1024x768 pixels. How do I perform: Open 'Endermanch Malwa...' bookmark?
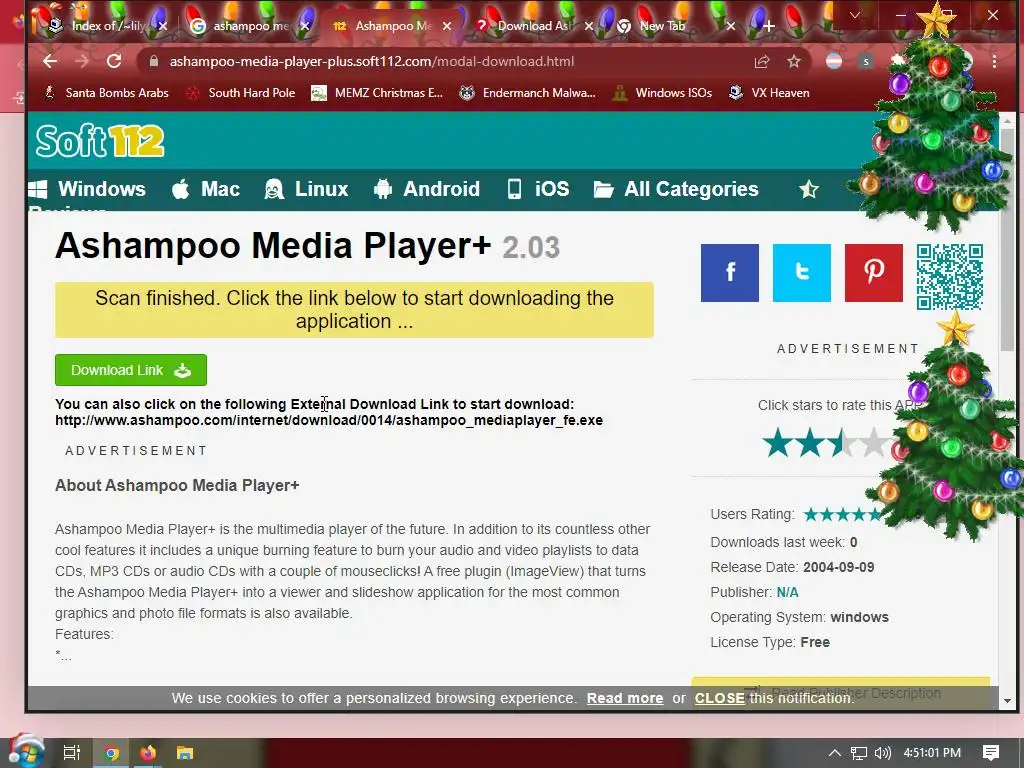(x=528, y=93)
